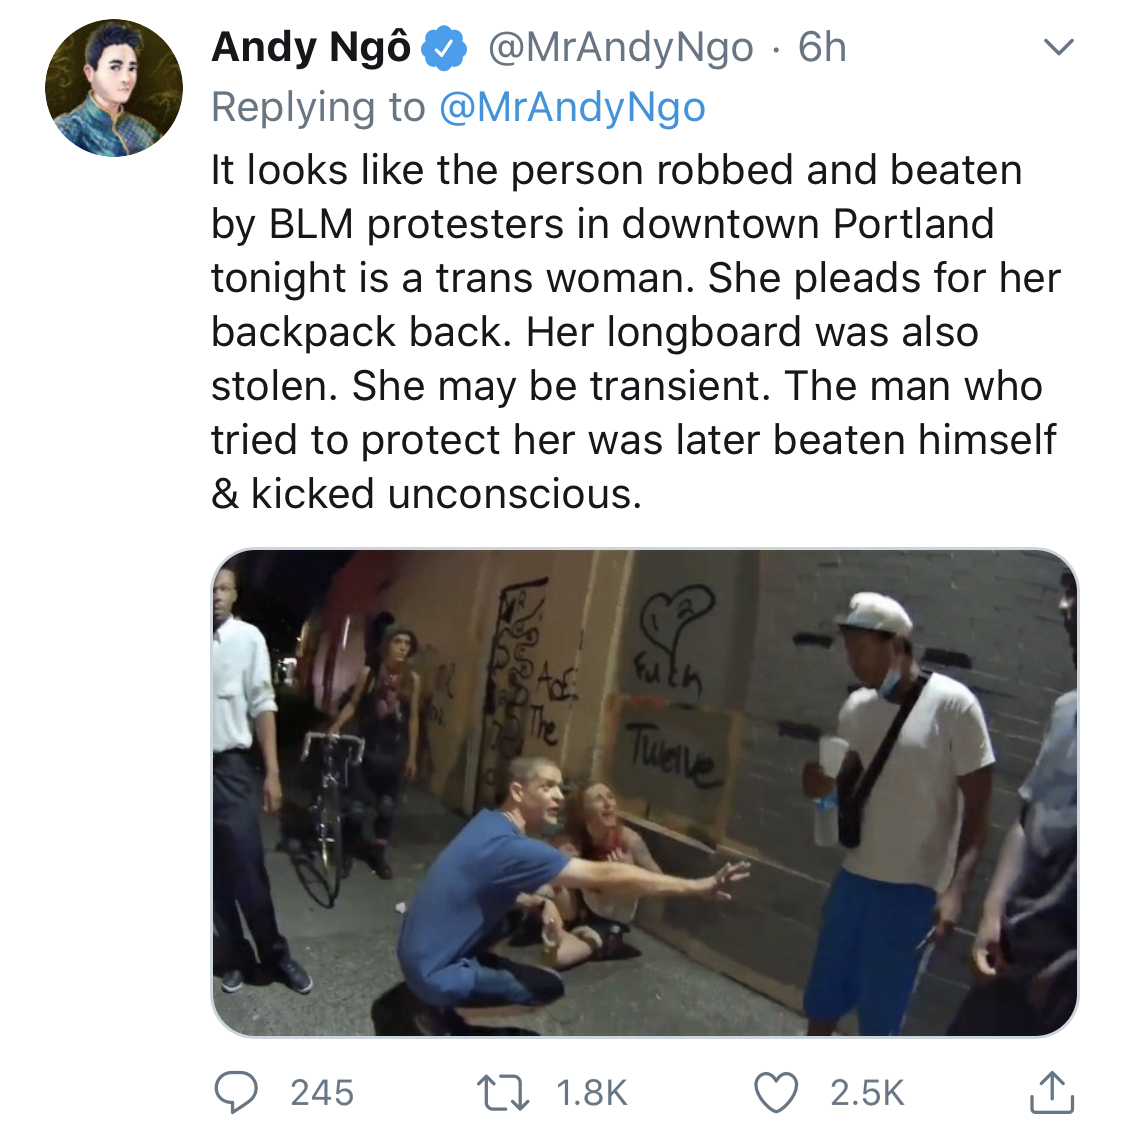Screen dimensions: 1125x1136
Task: Click the 1.8K retweets count
Action: [592, 1093]
